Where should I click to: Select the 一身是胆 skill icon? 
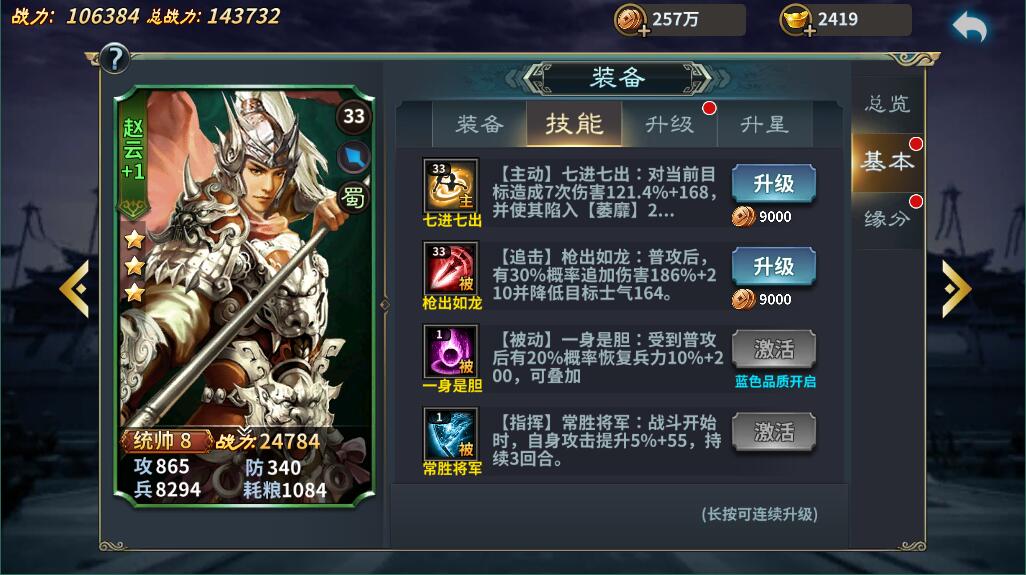pos(450,351)
